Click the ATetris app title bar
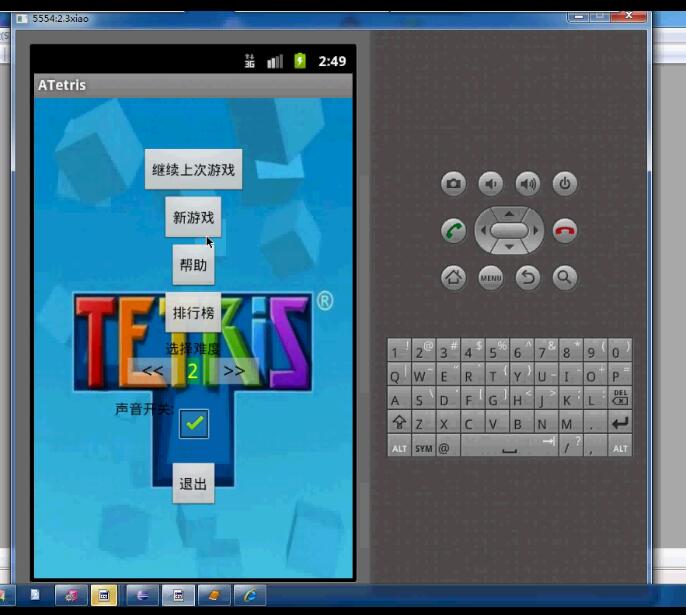Screen dimensions: 686x615 coord(193,85)
